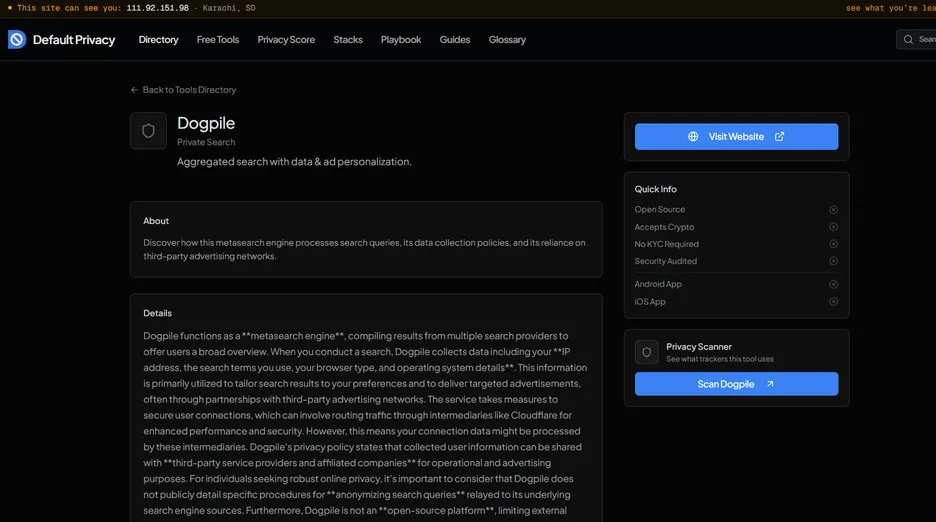The height and width of the screenshot is (522, 936).
Task: Click the Open Source label
Action: click(660, 210)
